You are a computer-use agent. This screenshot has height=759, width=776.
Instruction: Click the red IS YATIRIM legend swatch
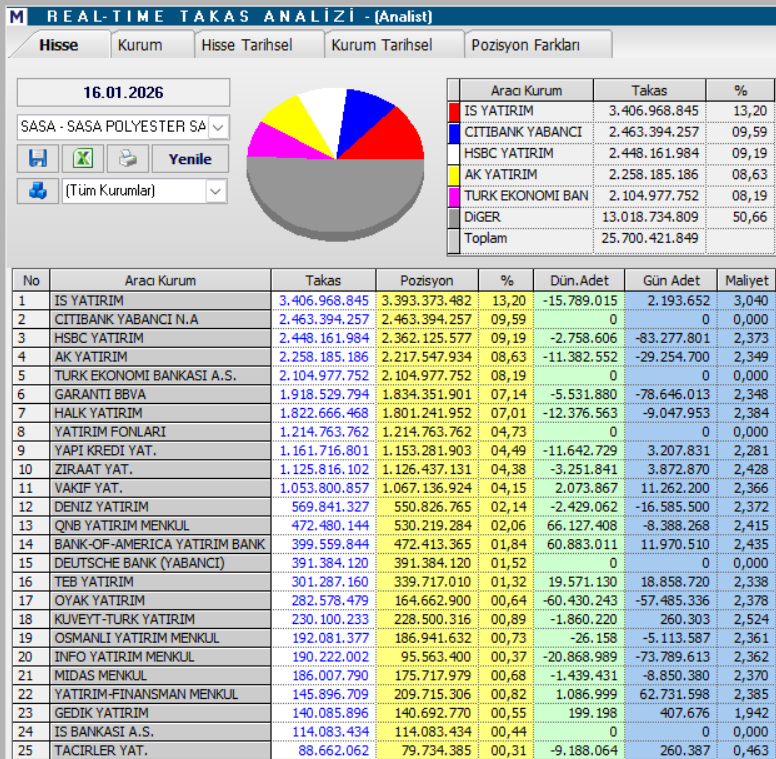click(x=454, y=111)
